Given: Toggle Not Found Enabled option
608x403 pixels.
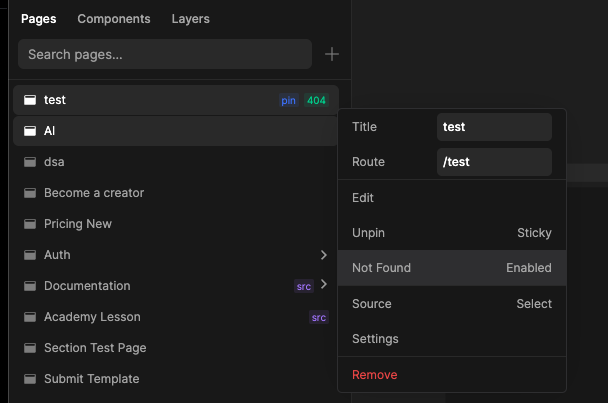Looking at the screenshot, I should (x=452, y=268).
